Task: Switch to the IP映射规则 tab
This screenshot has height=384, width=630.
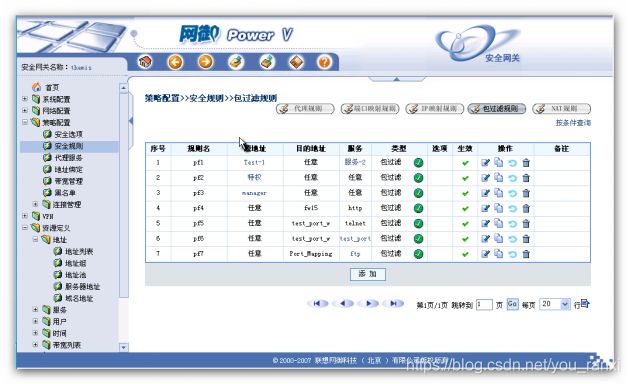Action: click(435, 108)
